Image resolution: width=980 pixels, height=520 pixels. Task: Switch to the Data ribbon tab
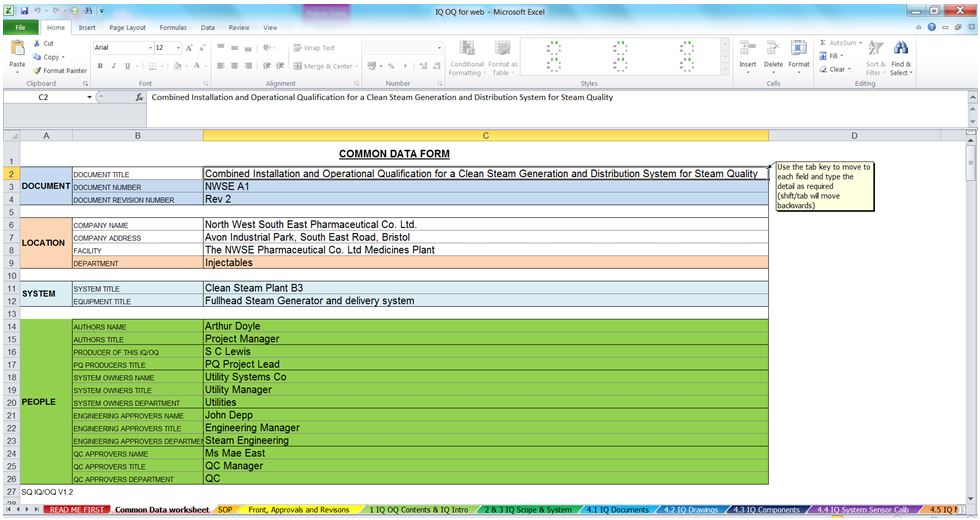pos(208,28)
